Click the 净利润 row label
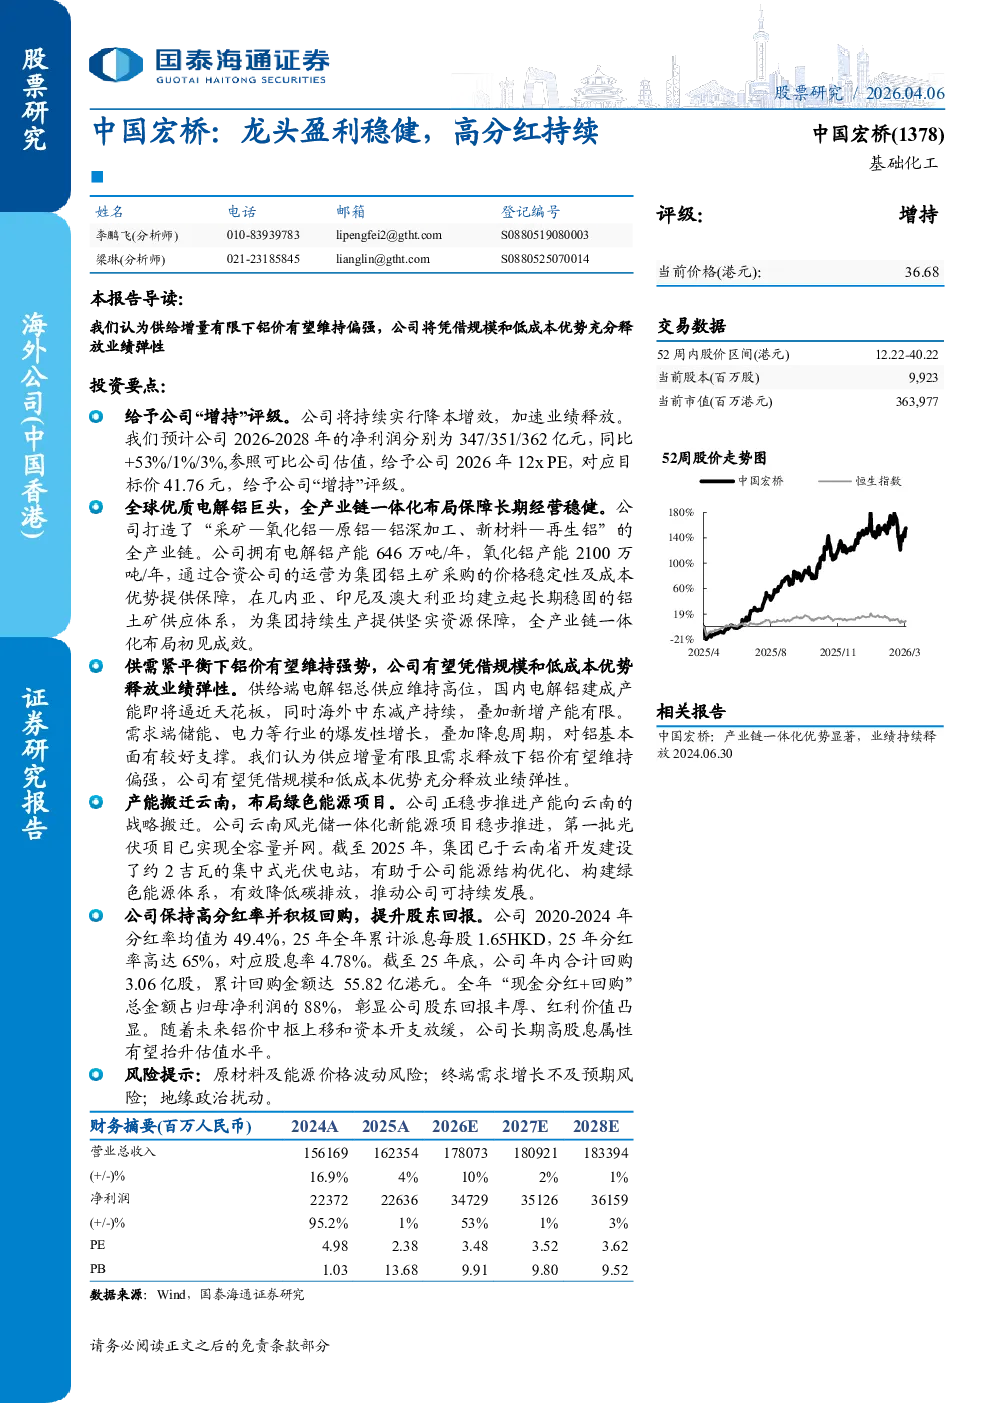The height and width of the screenshot is (1403, 992). [x=110, y=1199]
